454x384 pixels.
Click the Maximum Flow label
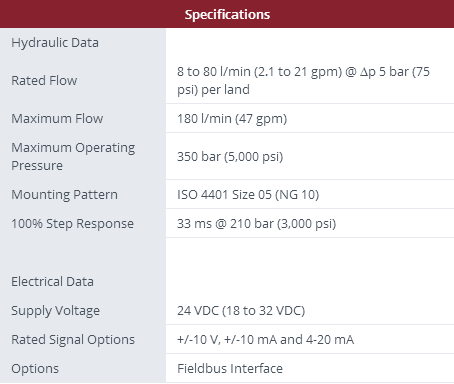pyautogui.click(x=57, y=118)
